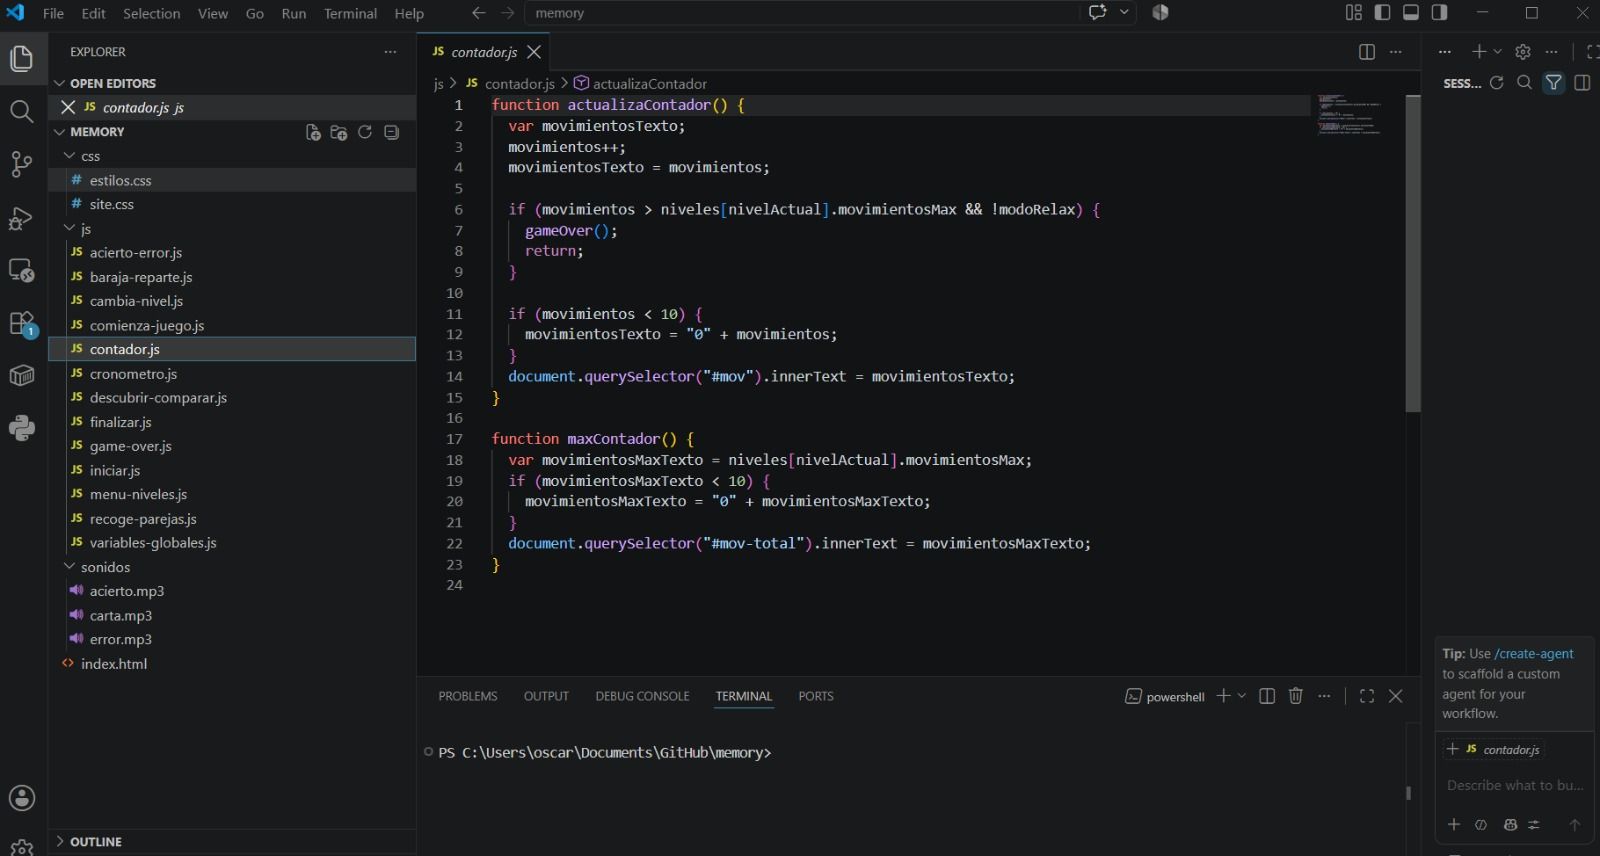Image resolution: width=1600 pixels, height=856 pixels.
Task: Open the Extensions view
Action: tap(22, 323)
